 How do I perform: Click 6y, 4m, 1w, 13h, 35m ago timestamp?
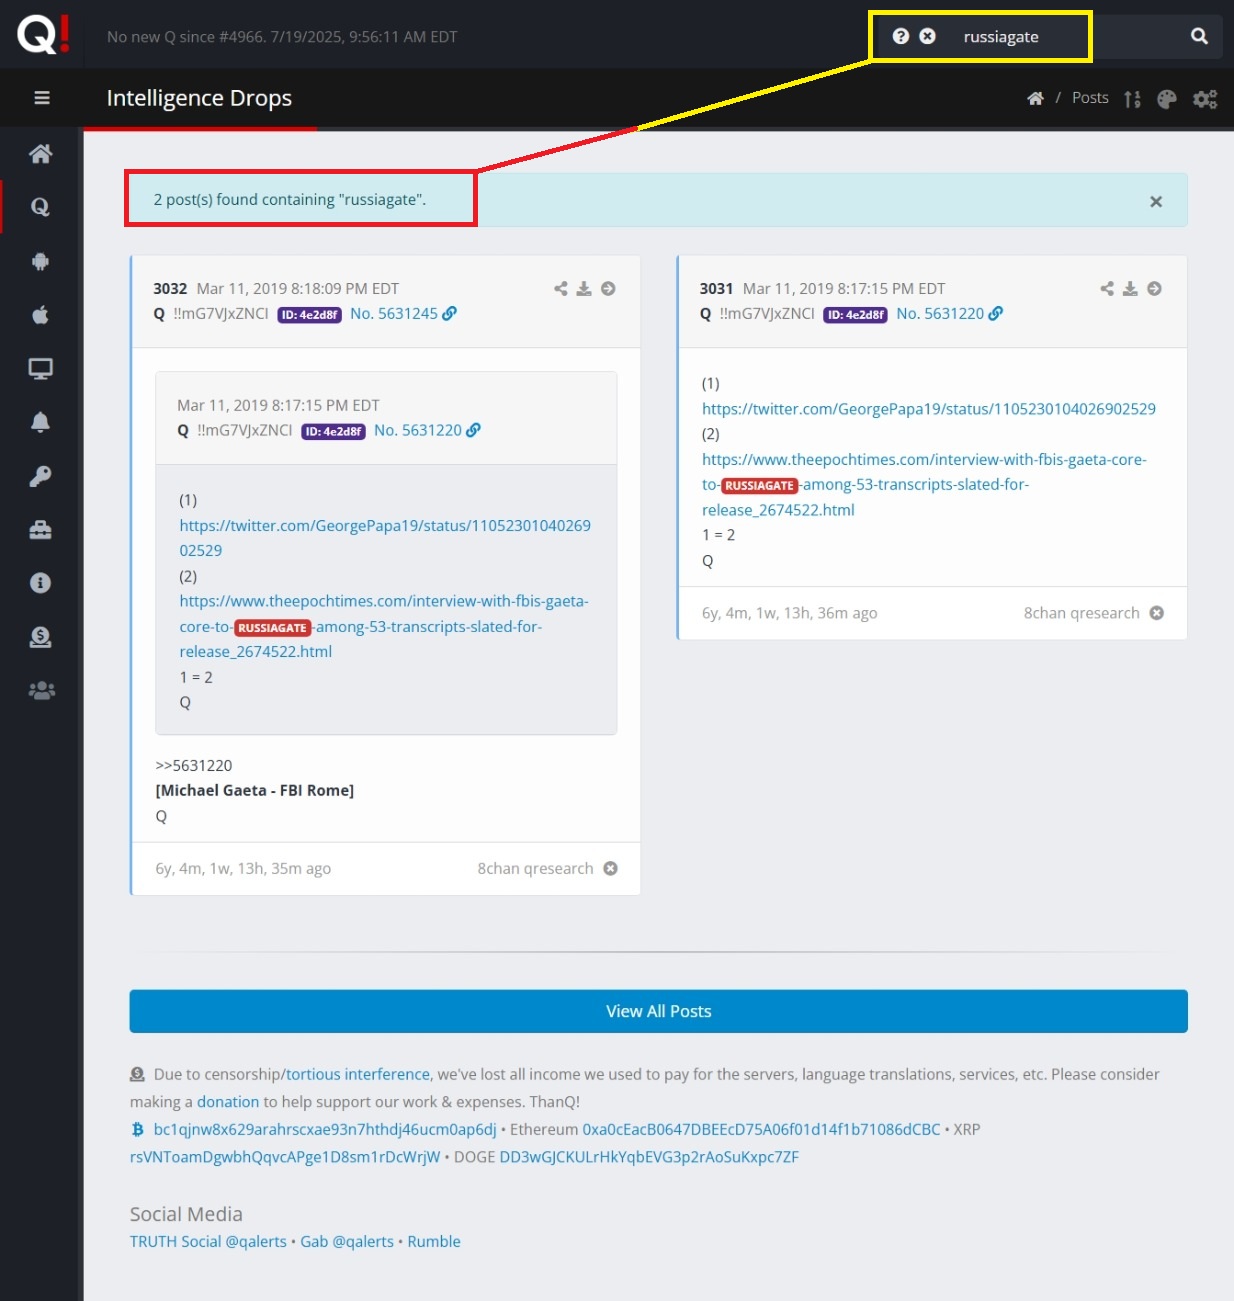click(x=243, y=869)
